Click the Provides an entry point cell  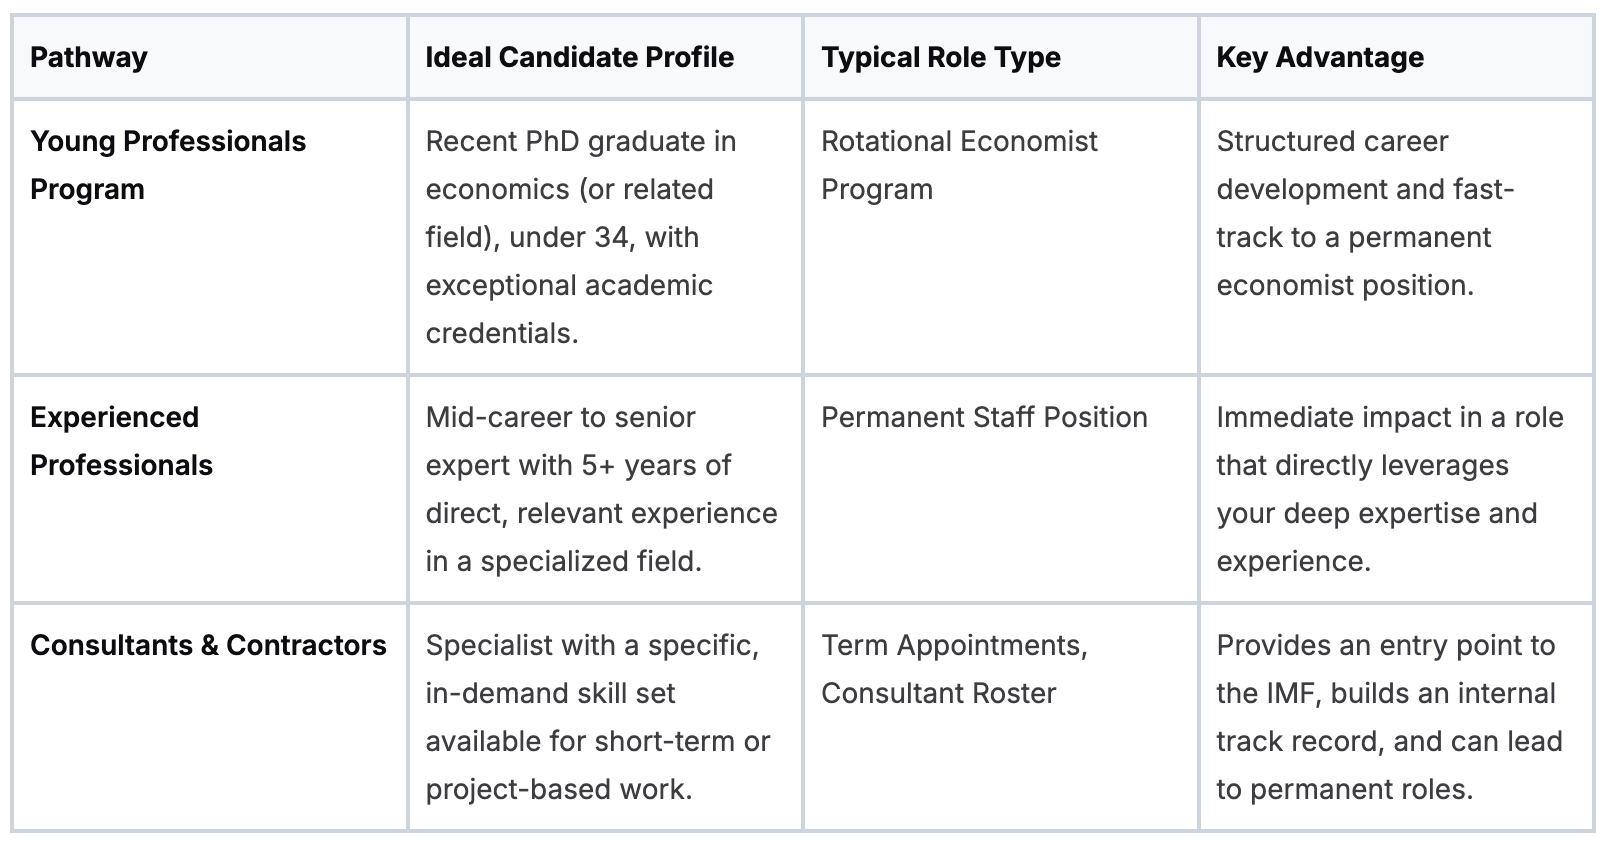point(1388,717)
